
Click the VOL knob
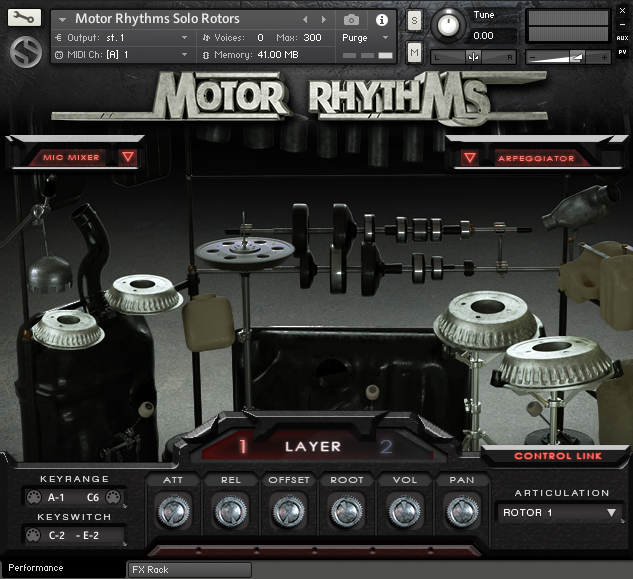tap(405, 512)
